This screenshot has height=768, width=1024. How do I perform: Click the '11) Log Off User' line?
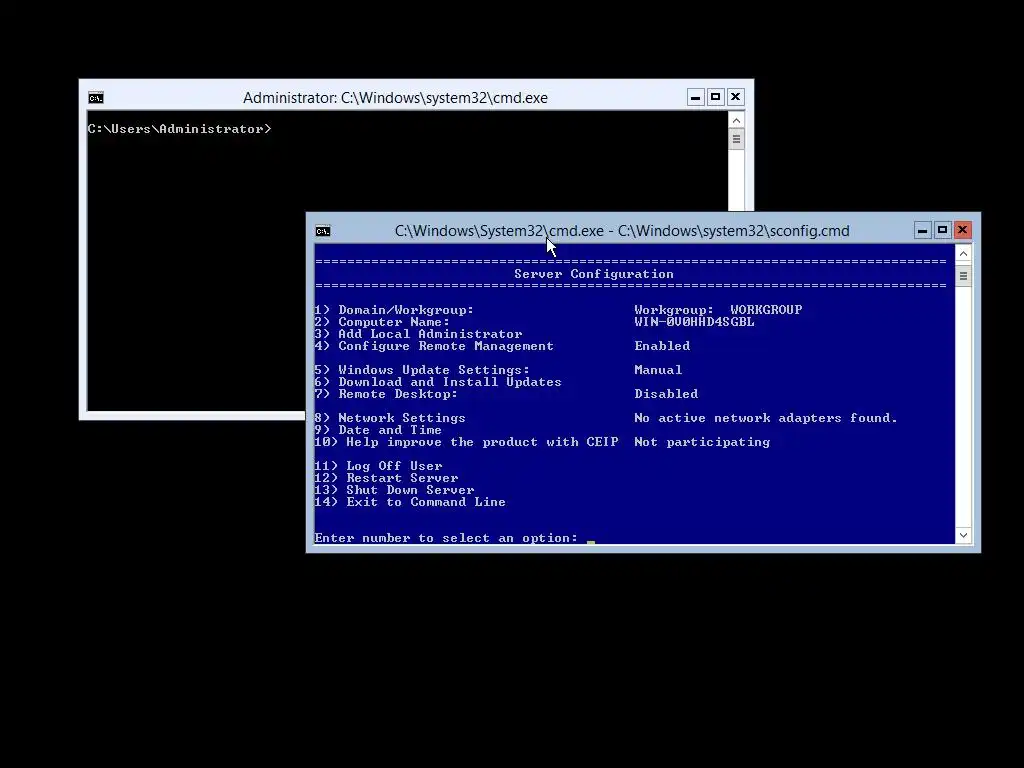[378, 466]
